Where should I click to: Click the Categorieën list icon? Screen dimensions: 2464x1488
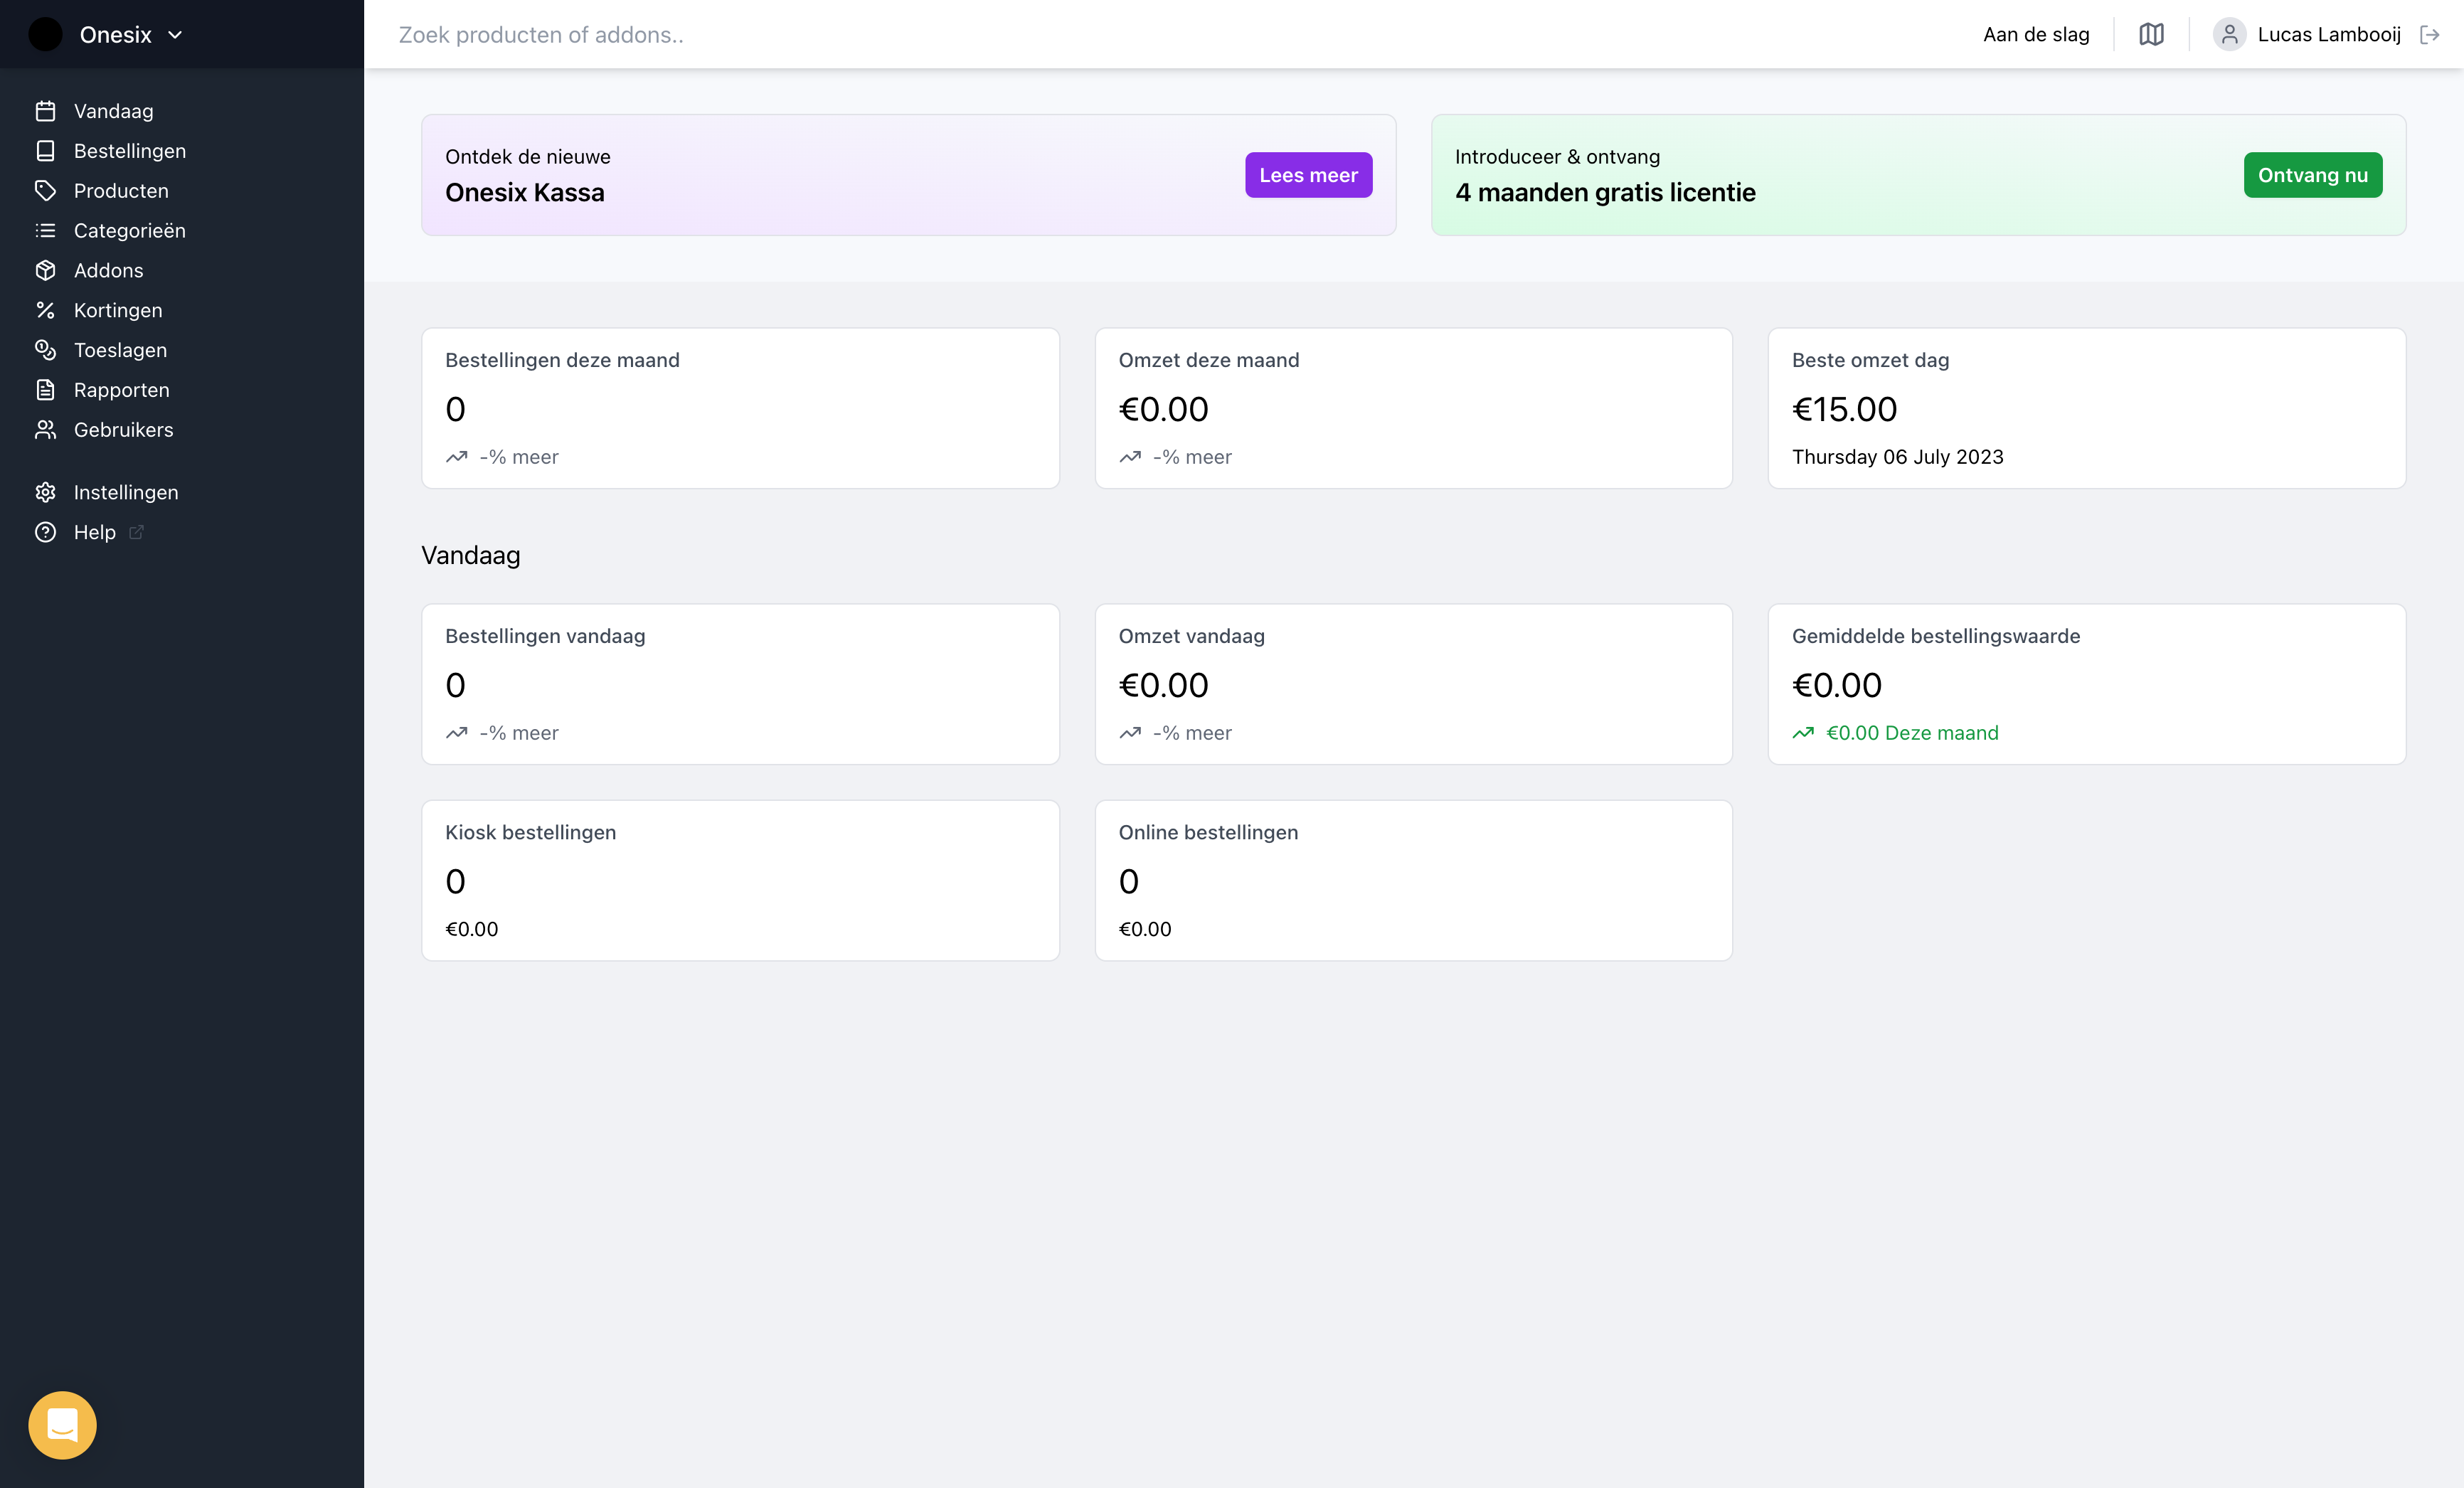[45, 231]
